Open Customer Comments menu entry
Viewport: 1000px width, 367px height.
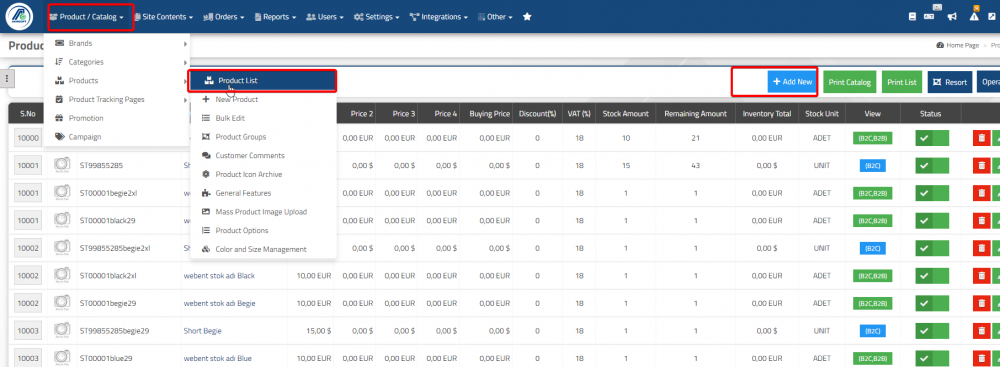tap(263, 156)
